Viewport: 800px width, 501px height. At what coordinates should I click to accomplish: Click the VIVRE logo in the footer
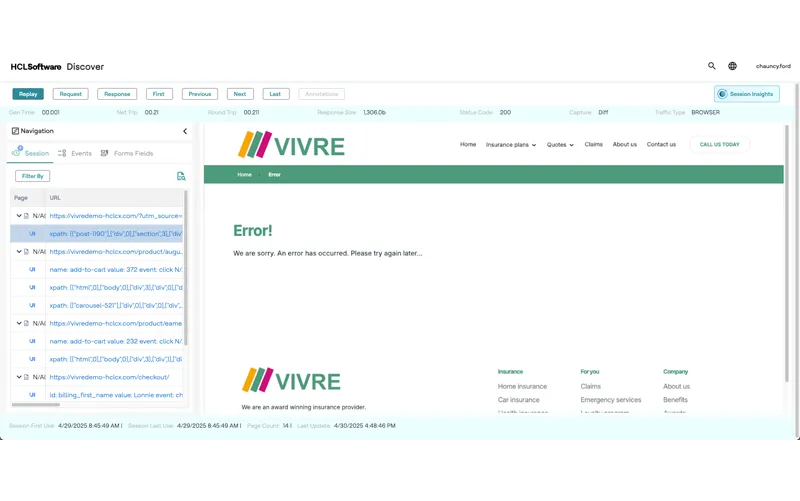(x=291, y=381)
